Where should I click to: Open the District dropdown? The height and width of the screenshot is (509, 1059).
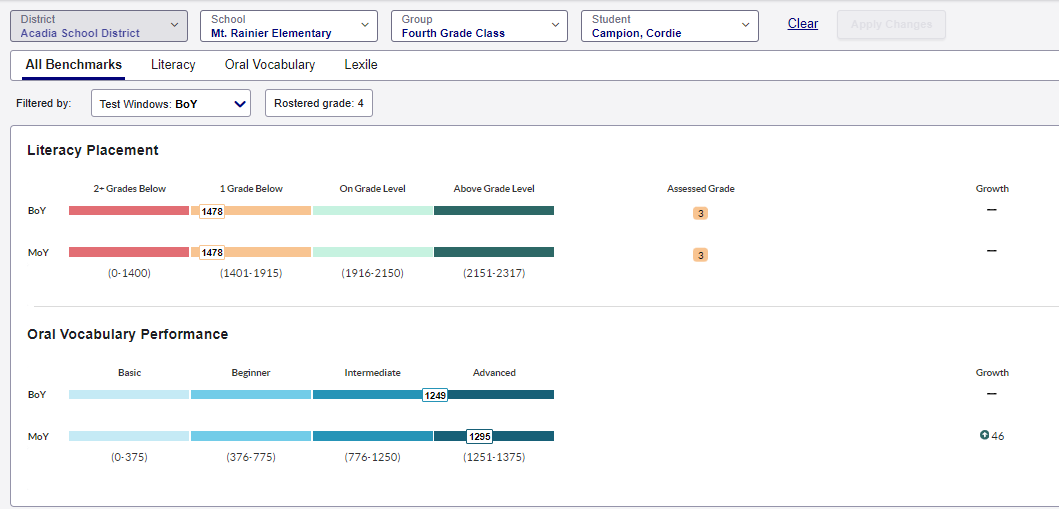click(x=98, y=26)
